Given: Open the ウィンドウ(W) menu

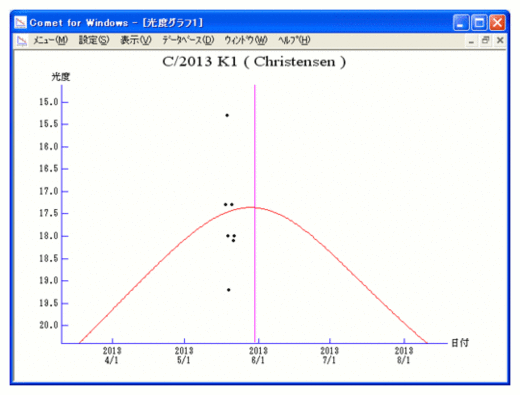Looking at the screenshot, I should tap(246, 41).
